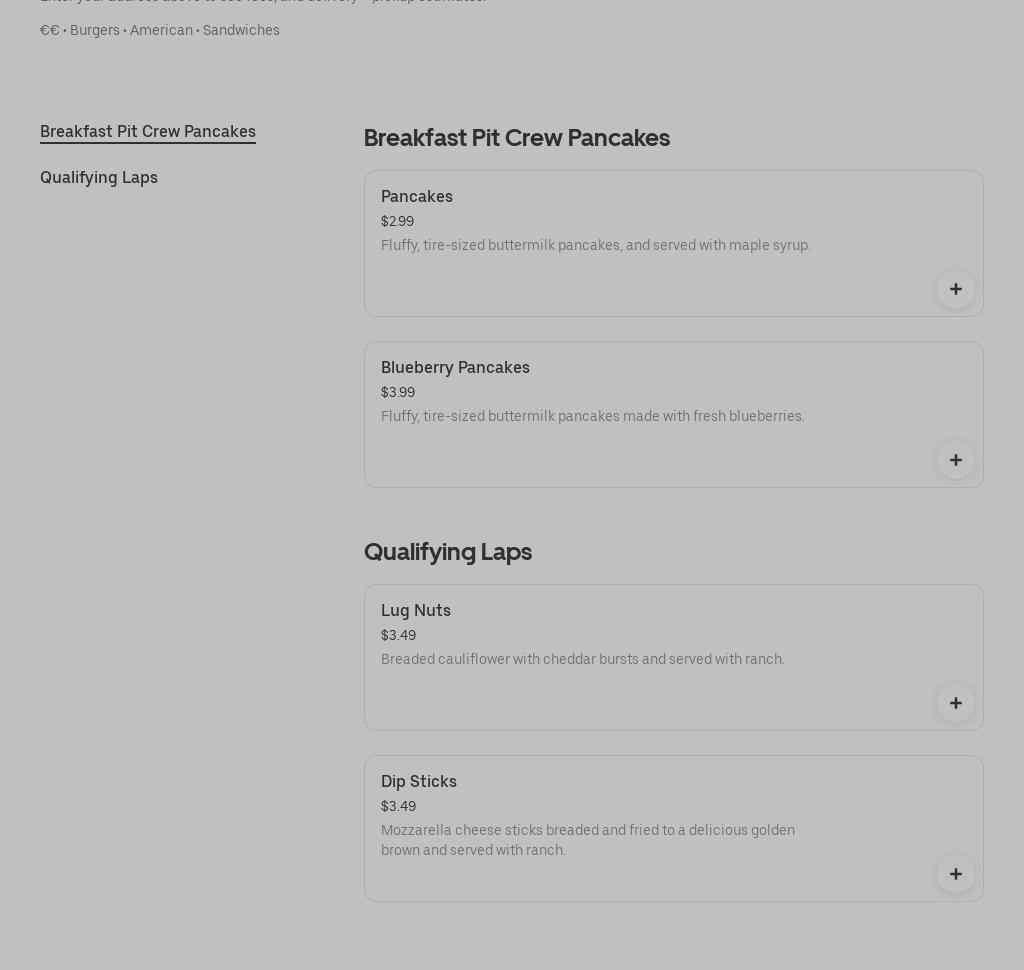Screen dimensions: 1024x970
Task: Select the breaded cauliflower description text
Action: coord(582,659)
